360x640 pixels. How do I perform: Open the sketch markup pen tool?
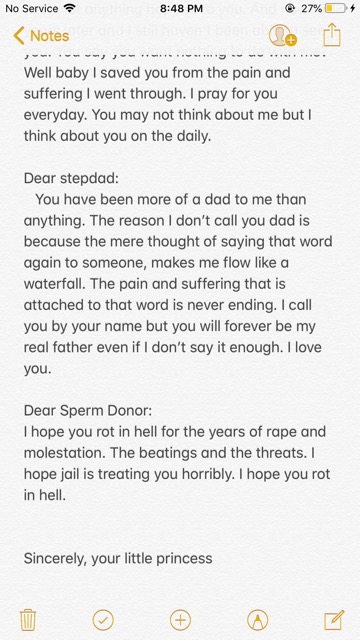click(258, 620)
